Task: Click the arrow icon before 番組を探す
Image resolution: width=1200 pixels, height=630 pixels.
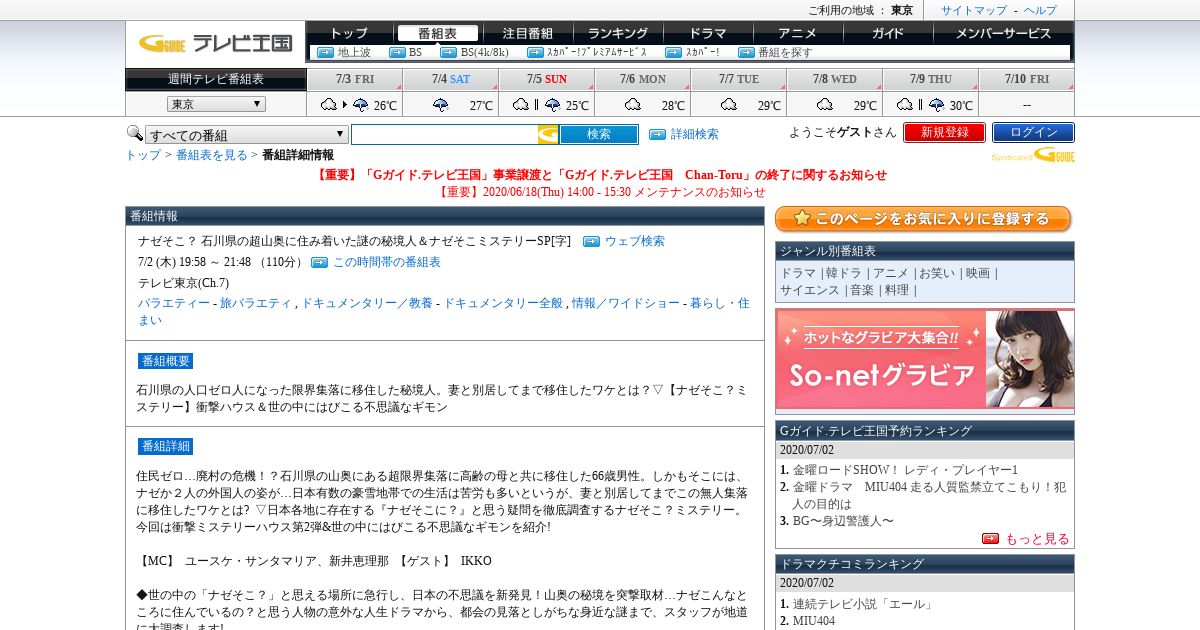Action: pyautogui.click(x=746, y=52)
